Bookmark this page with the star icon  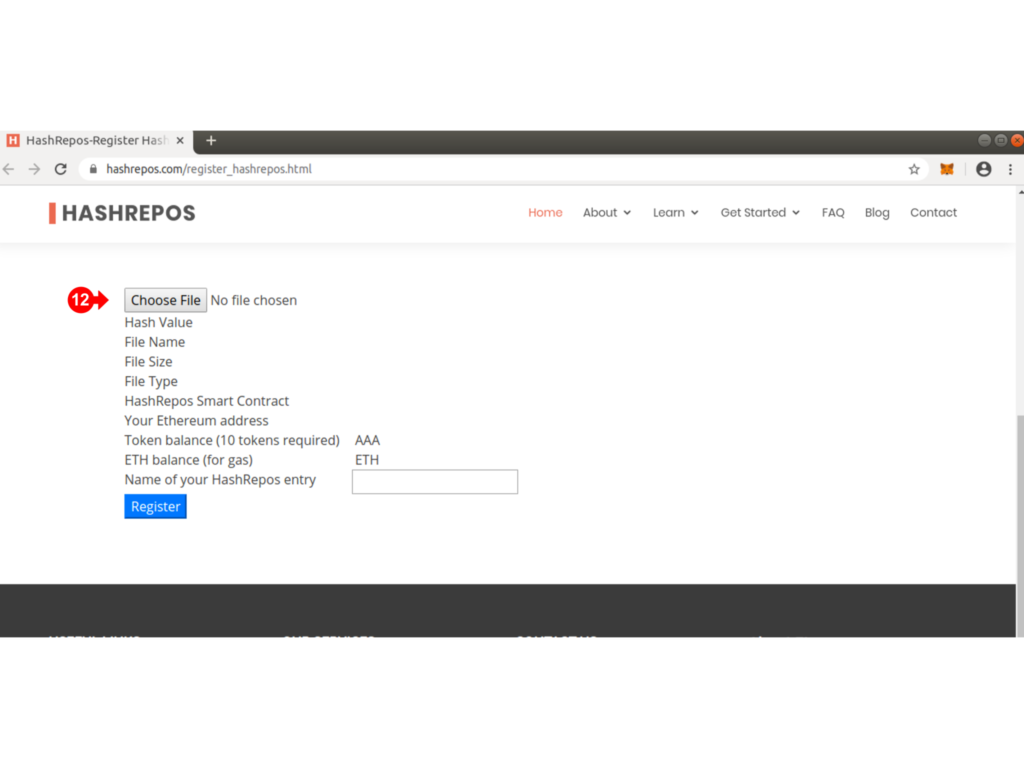(x=914, y=169)
